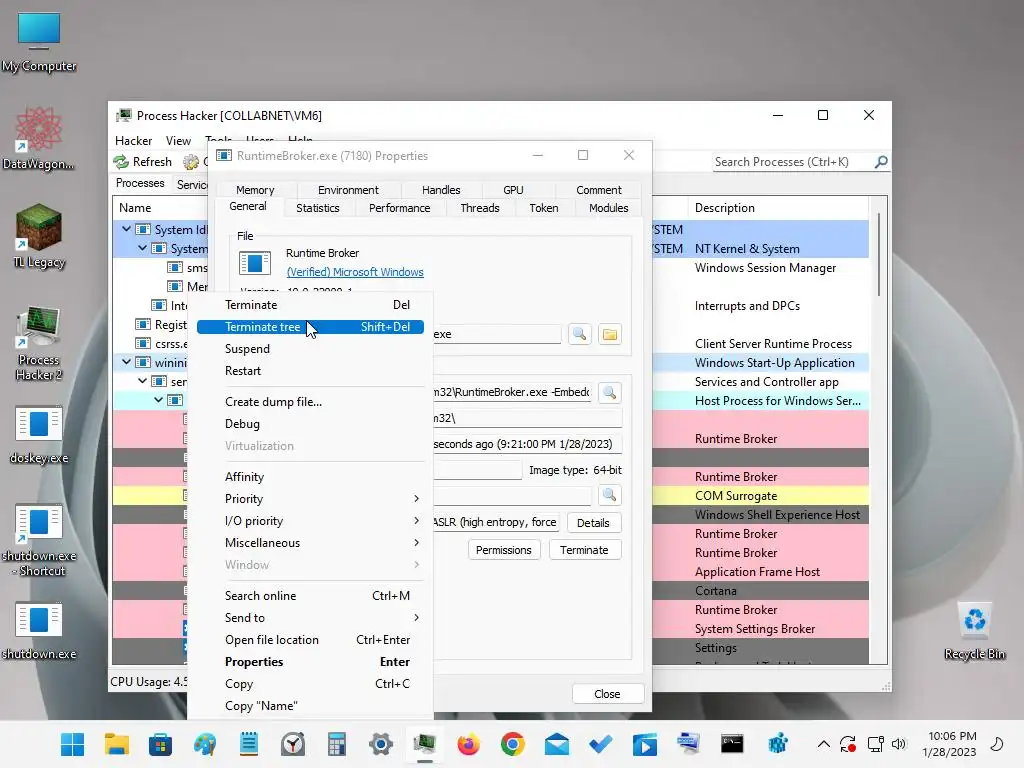This screenshot has width=1024, height=768.
Task: Close the Properties dialog with Close button
Action: pos(607,694)
